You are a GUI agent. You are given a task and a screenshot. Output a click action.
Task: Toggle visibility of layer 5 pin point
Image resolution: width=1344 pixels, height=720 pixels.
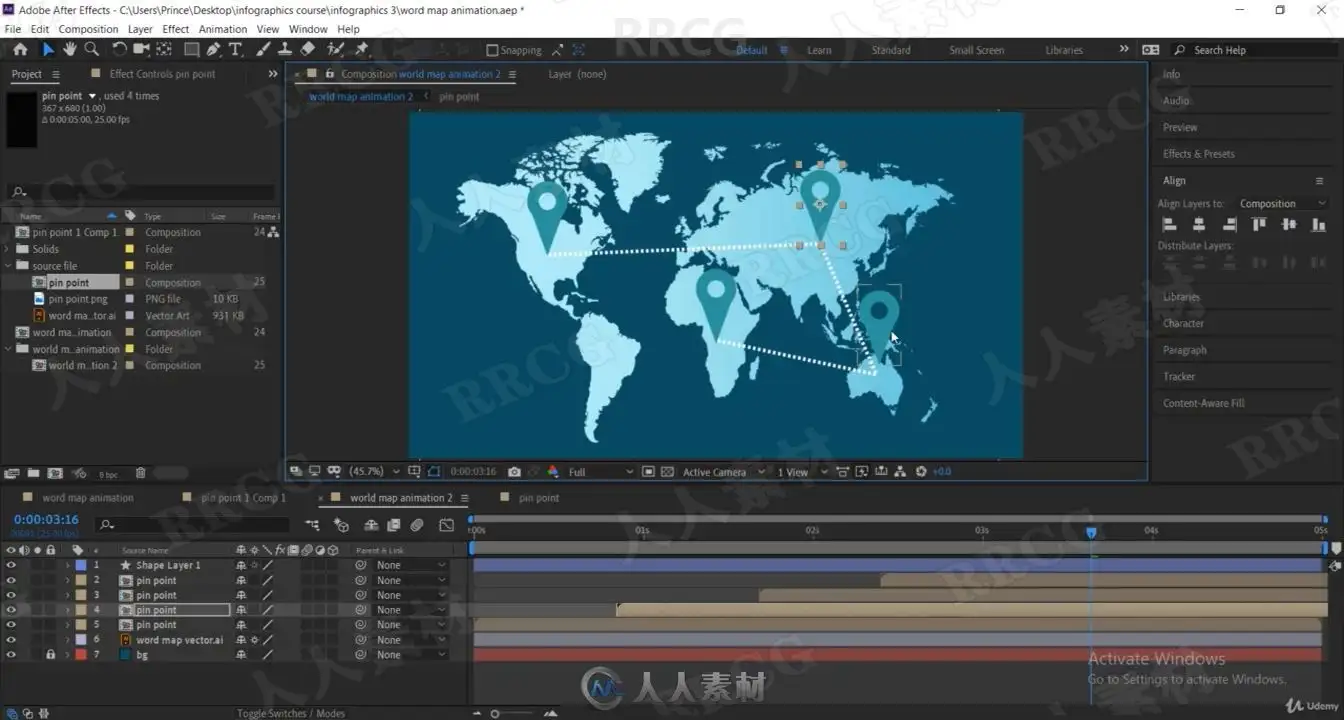pyautogui.click(x=11, y=625)
